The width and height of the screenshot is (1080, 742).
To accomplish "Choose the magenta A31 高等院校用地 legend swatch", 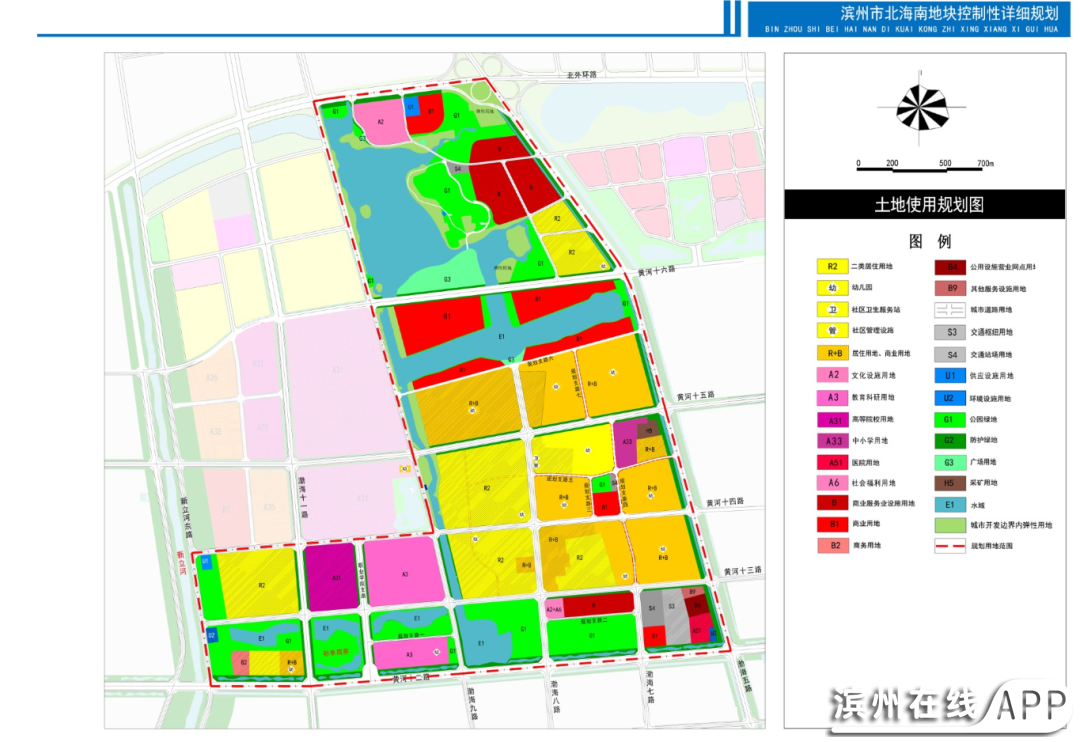I will [832, 418].
